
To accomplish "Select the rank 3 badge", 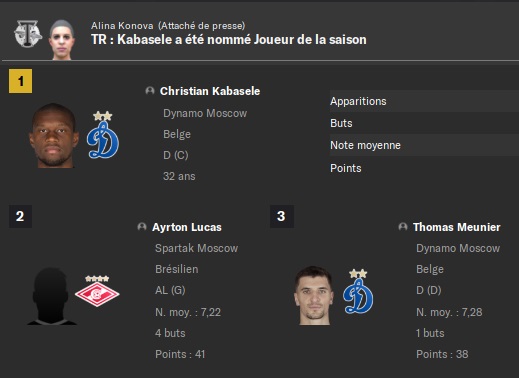I will (x=282, y=216).
